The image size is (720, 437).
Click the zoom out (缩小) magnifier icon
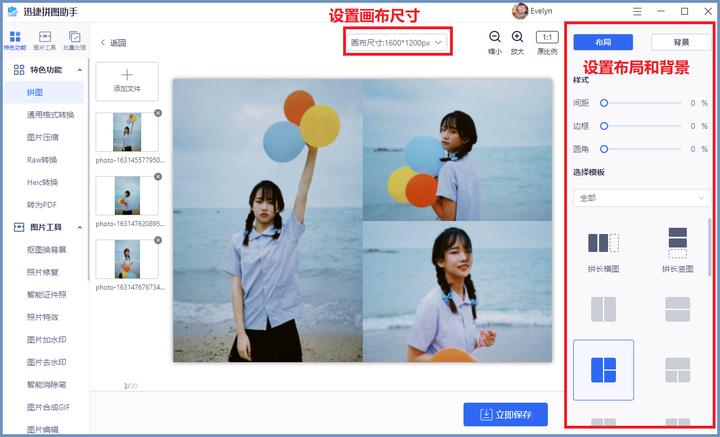494,38
